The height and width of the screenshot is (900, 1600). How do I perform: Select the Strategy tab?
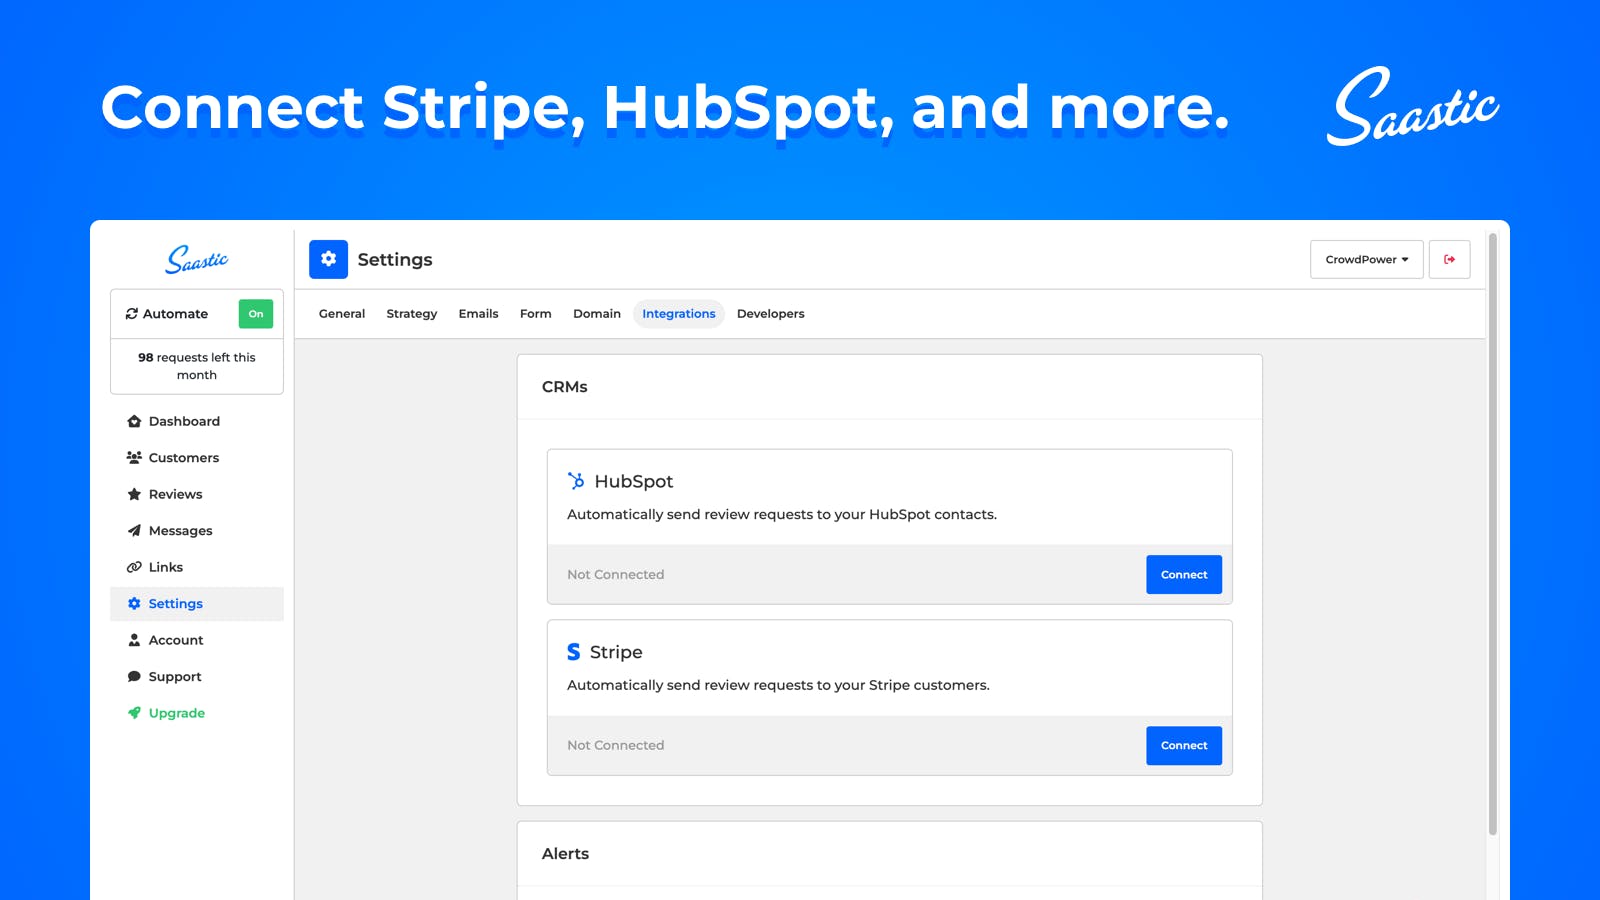(x=412, y=314)
